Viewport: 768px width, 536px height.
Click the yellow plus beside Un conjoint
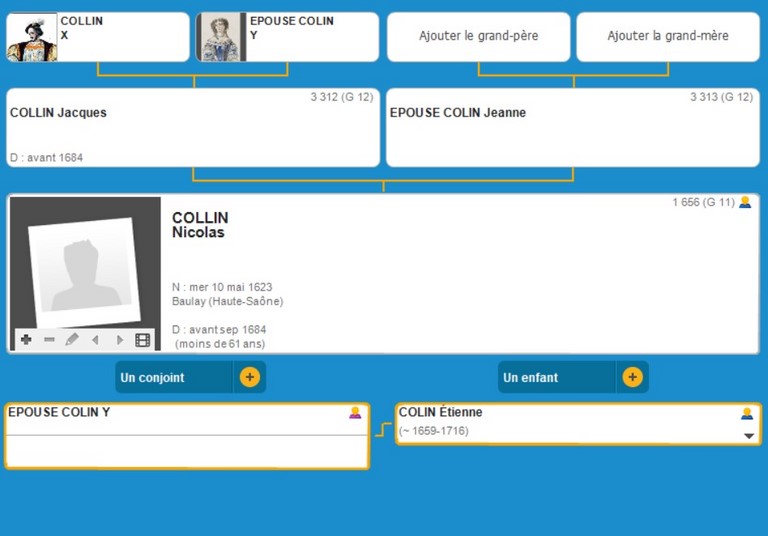[249, 377]
